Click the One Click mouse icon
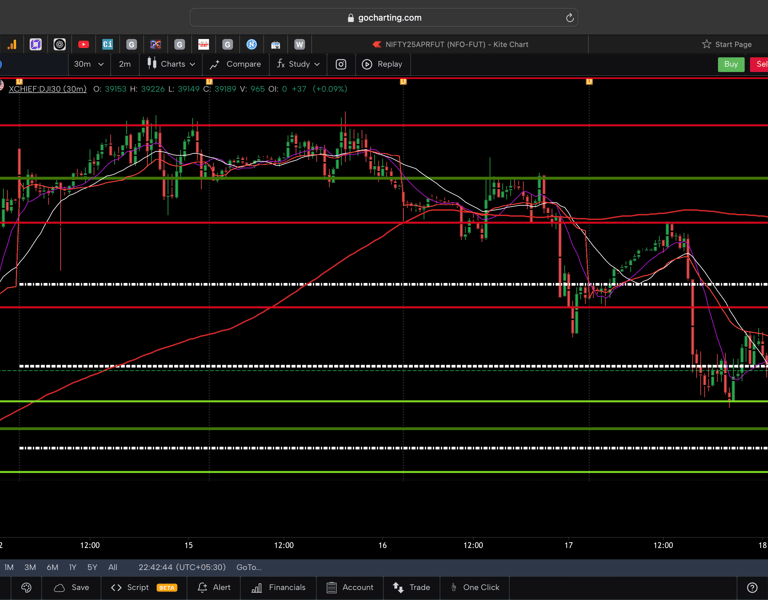The height and width of the screenshot is (600, 768). coord(454,587)
